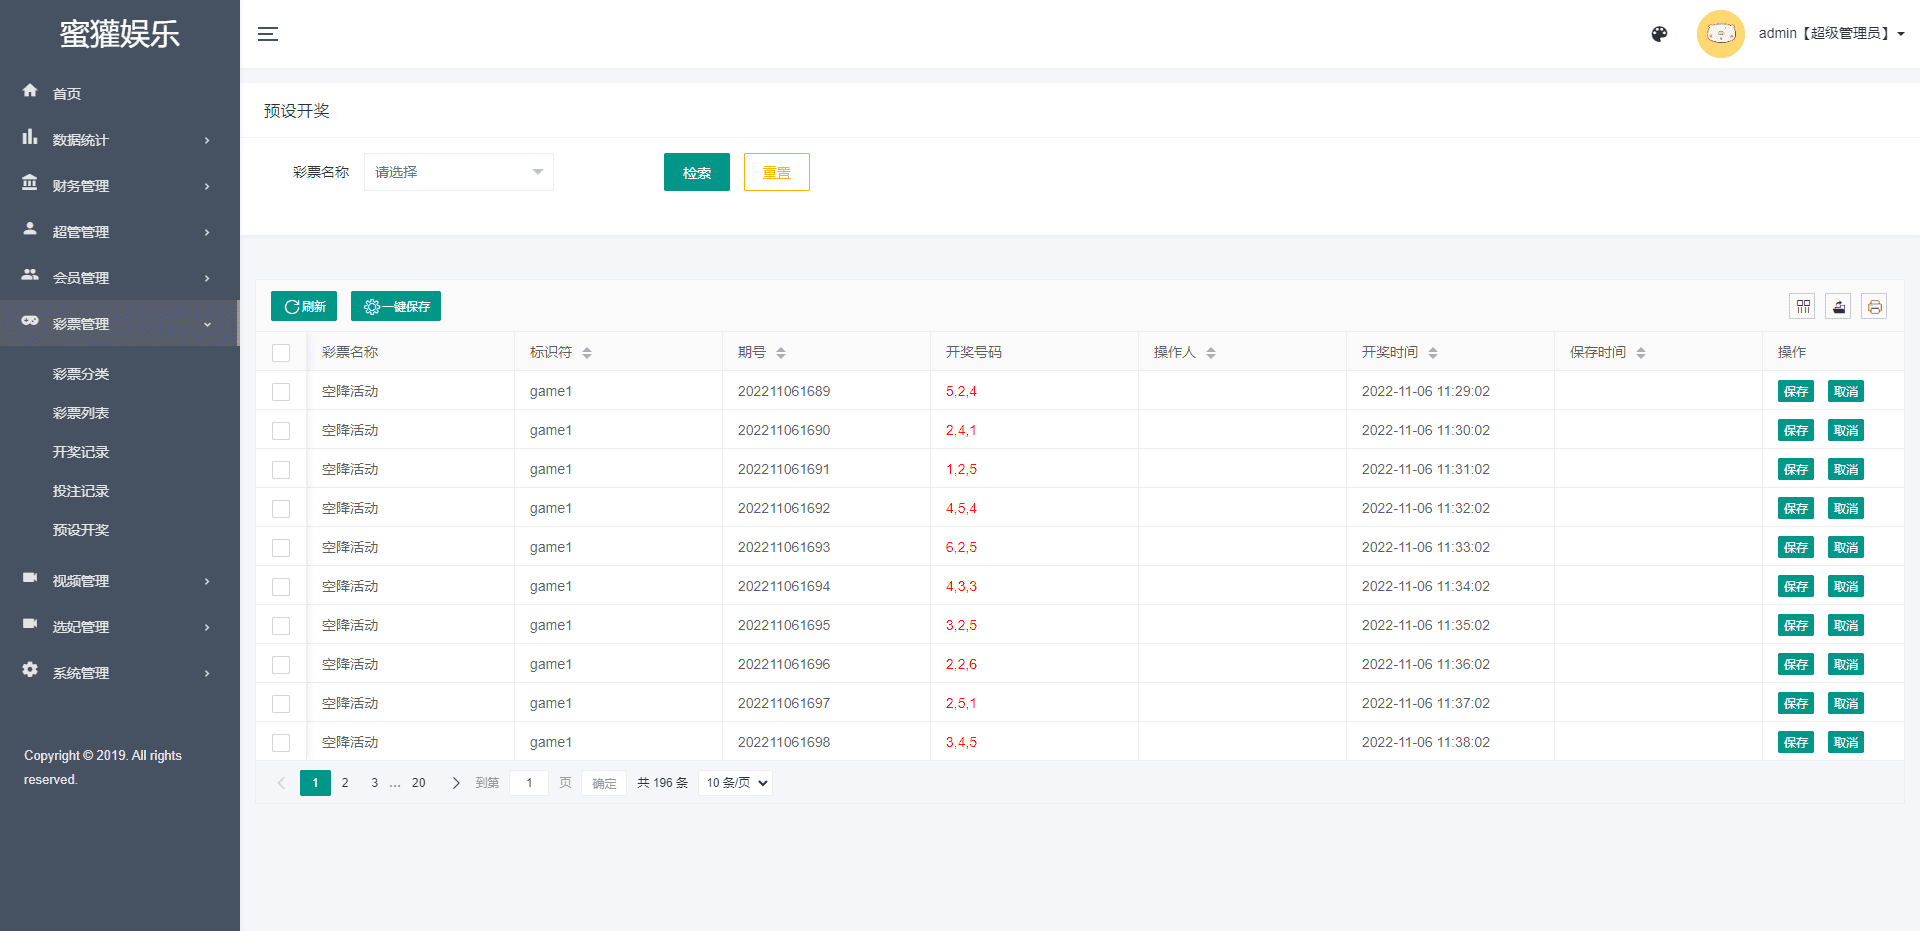Open the 彩票名称 请选择 dropdown

click(458, 172)
